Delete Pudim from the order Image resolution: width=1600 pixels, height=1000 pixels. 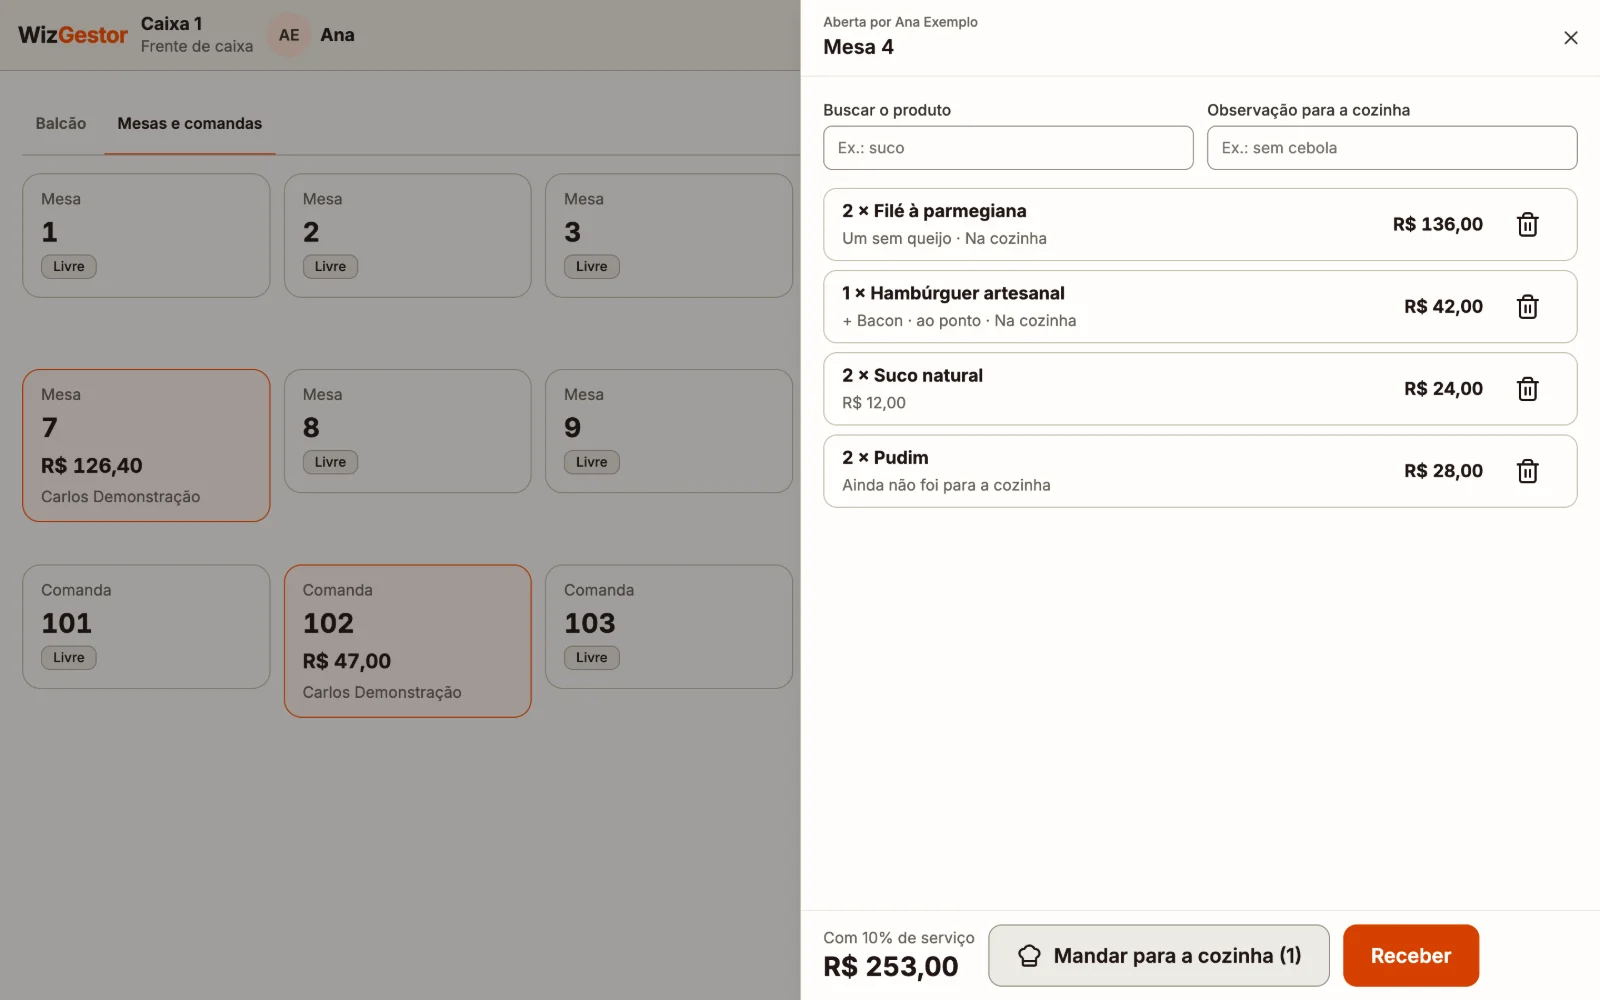coord(1527,471)
